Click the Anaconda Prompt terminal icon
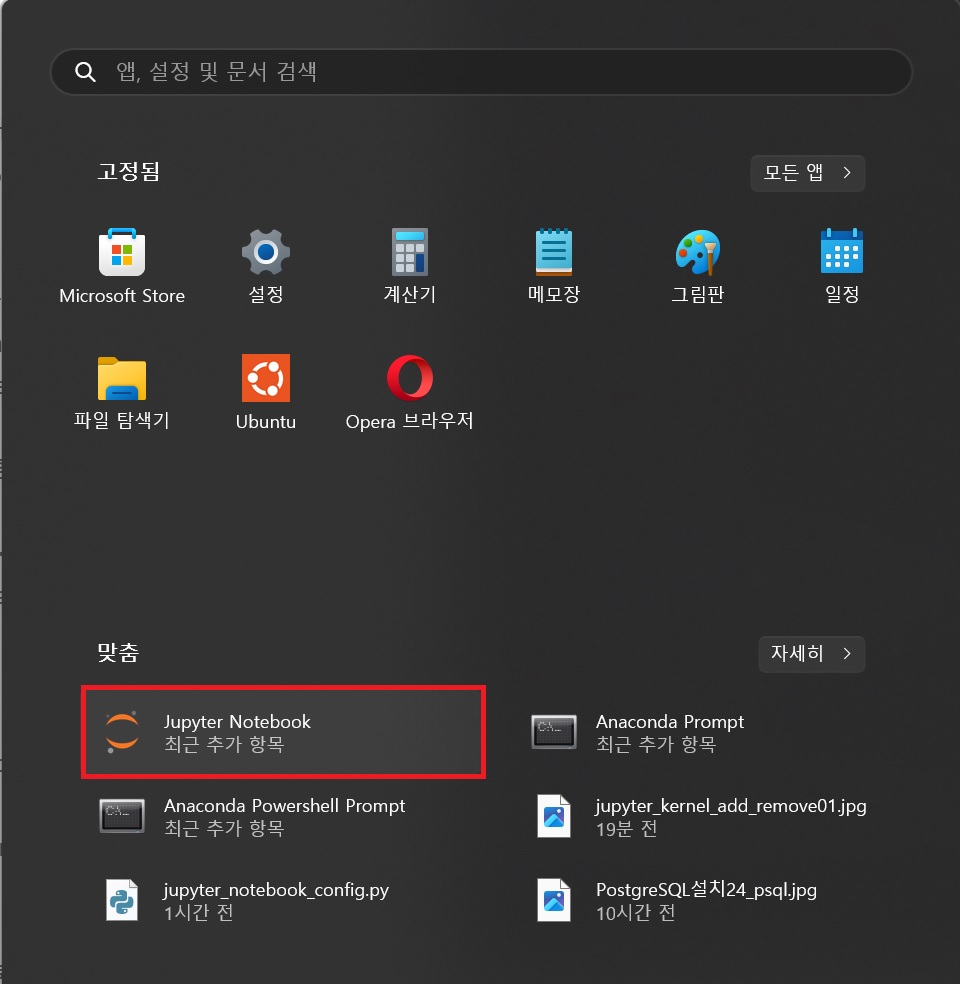 554,732
